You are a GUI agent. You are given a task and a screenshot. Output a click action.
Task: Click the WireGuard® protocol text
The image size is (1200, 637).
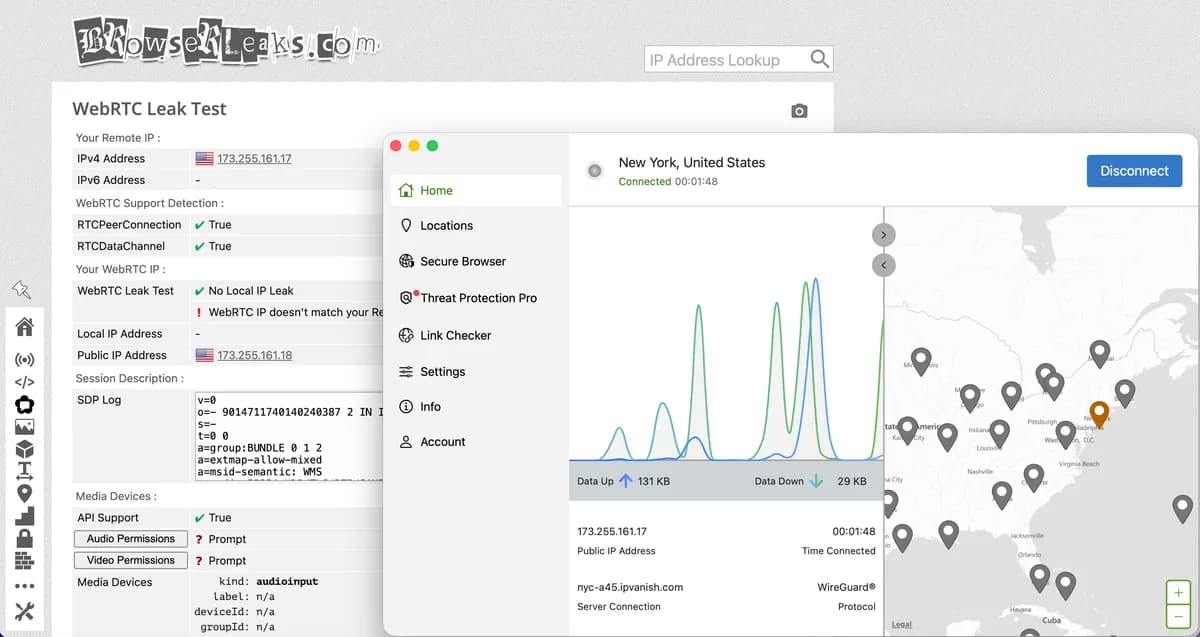[846, 587]
